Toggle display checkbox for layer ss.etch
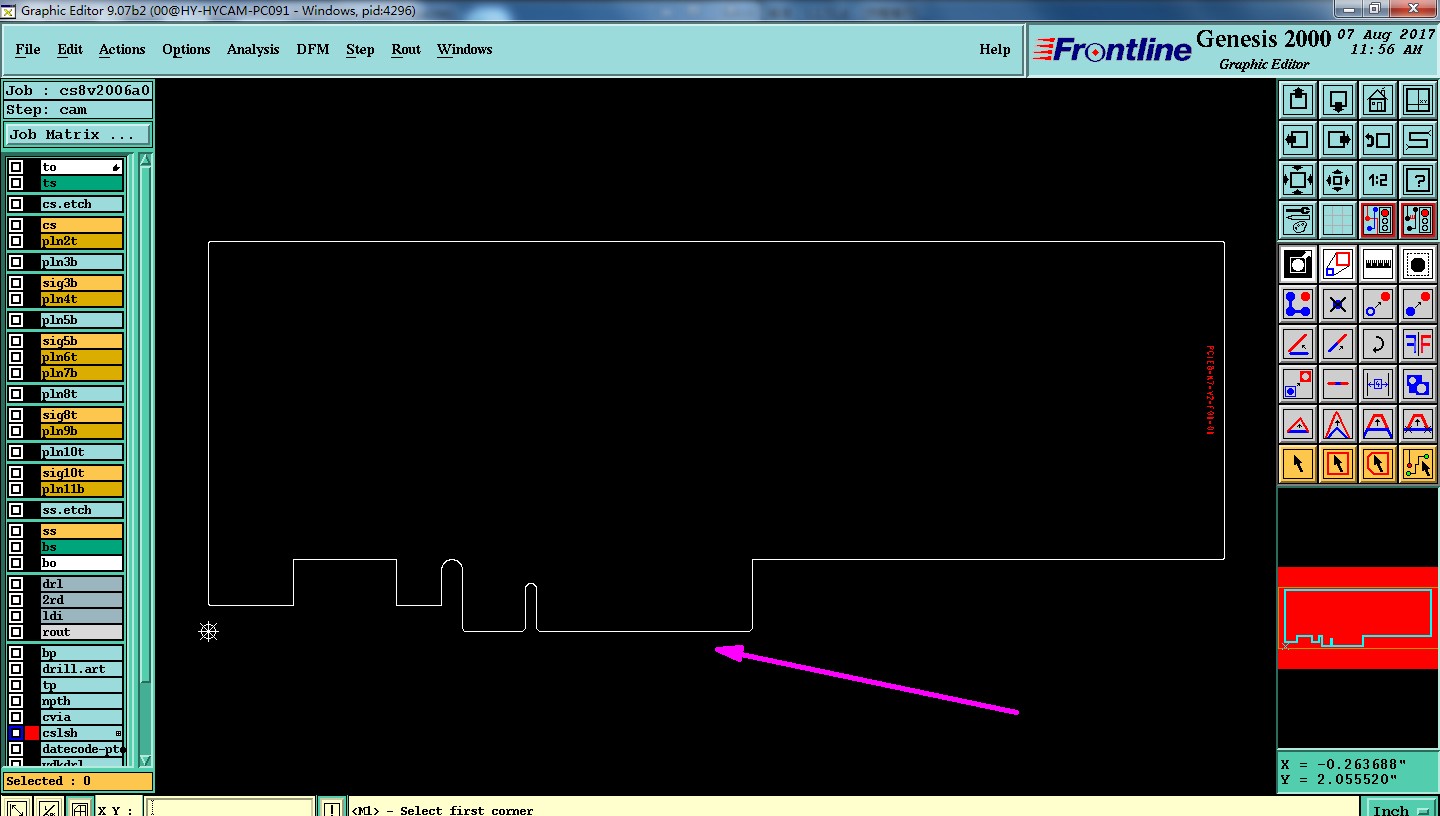This screenshot has height=816, width=1440. (16, 510)
